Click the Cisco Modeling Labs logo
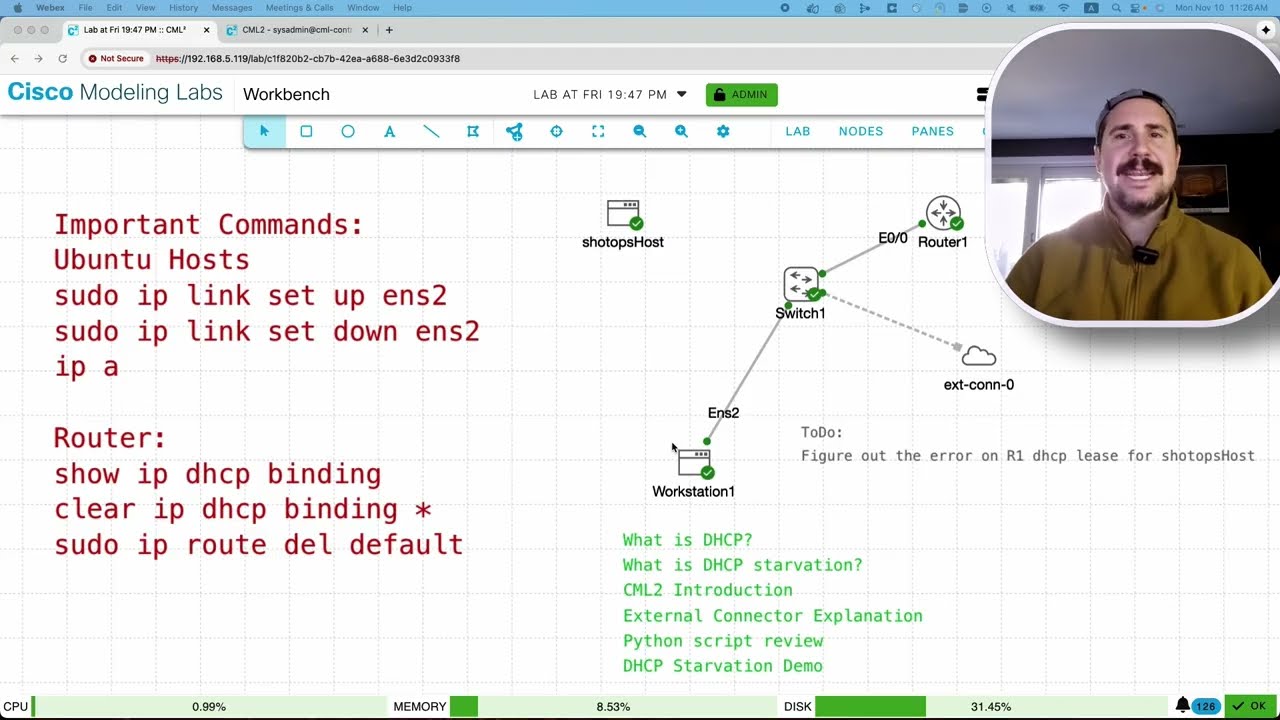Screen dimensions: 1280x720 [x=115, y=93]
